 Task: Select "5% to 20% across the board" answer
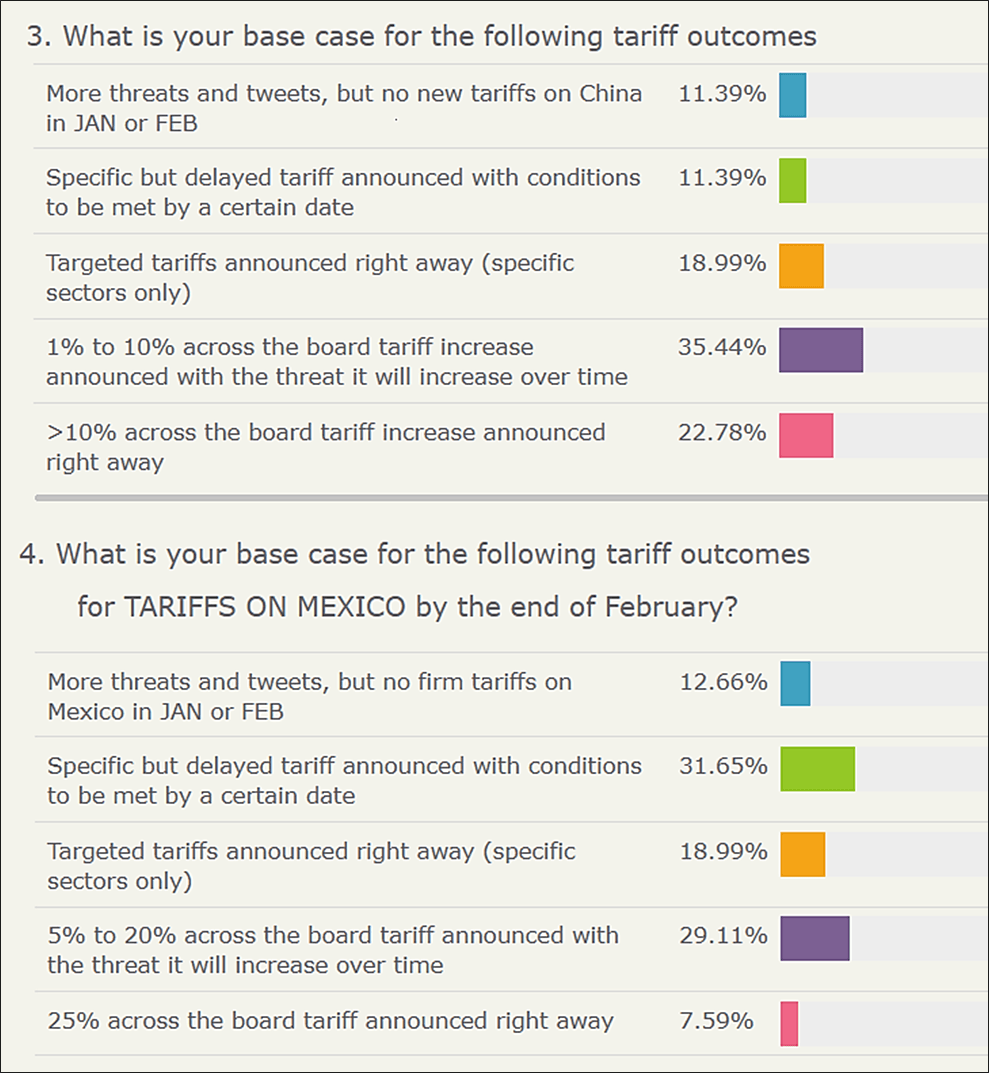333,950
